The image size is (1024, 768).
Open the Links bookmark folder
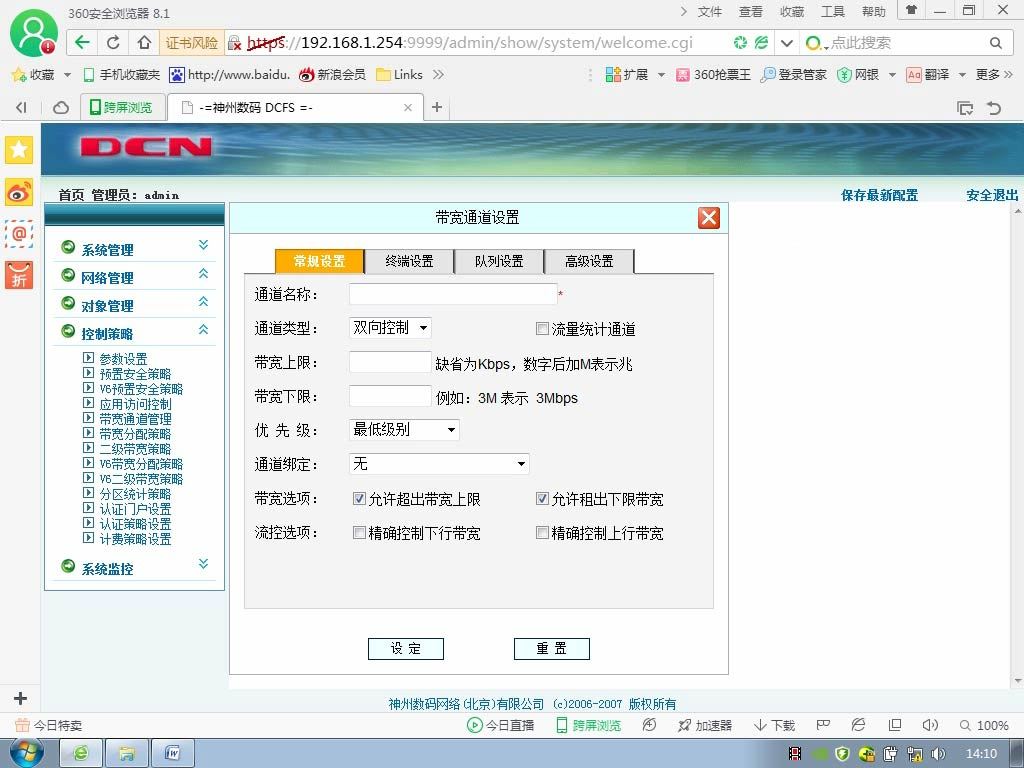tap(400, 74)
